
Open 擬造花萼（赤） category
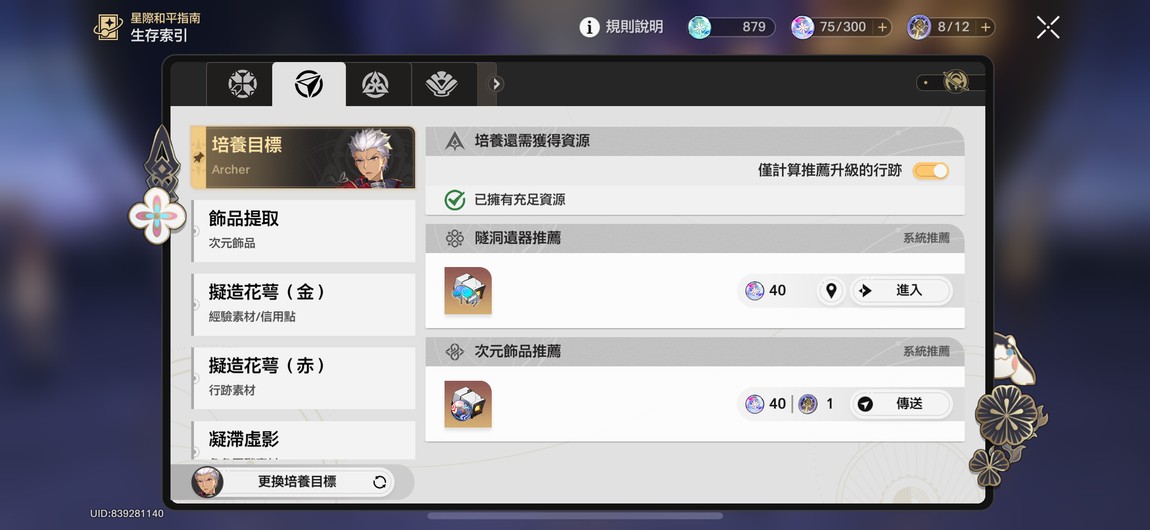point(304,378)
